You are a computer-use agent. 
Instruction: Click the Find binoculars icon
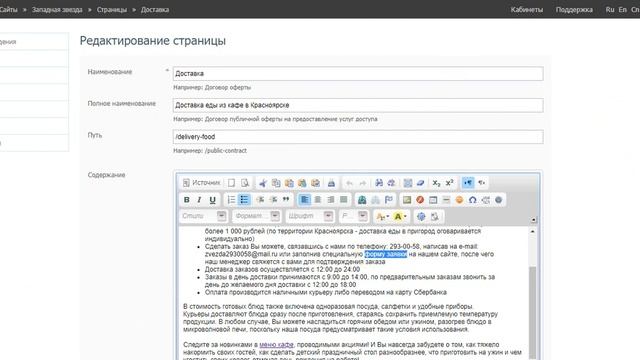(x=379, y=183)
